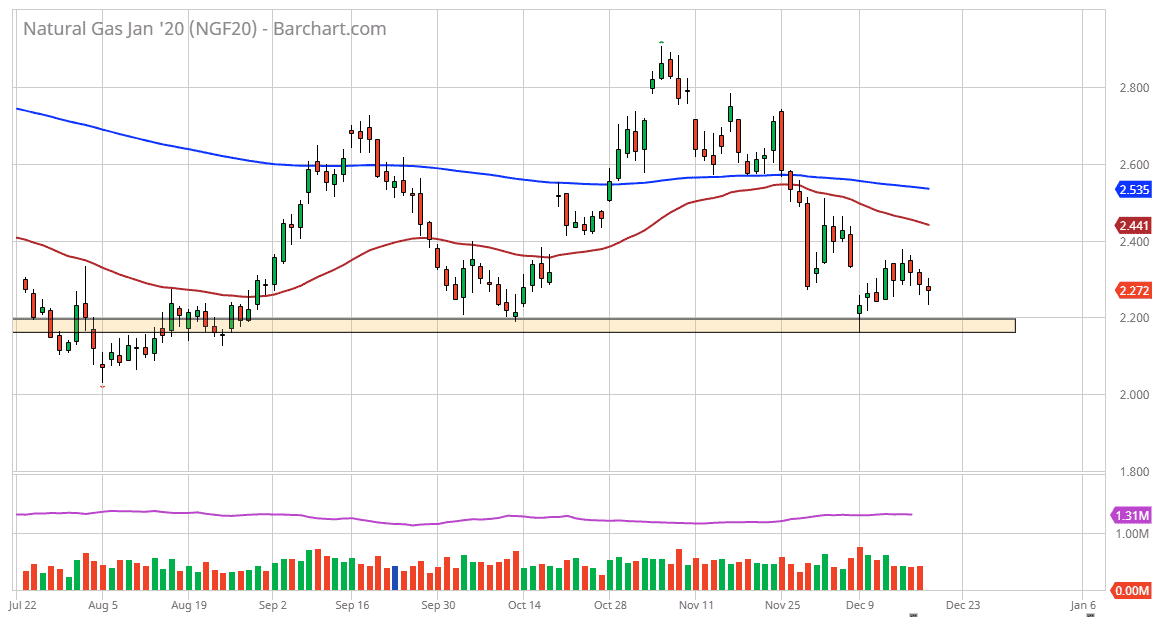Click the red 2.441 moving average label
1154x617 pixels.
[x=1133, y=225]
